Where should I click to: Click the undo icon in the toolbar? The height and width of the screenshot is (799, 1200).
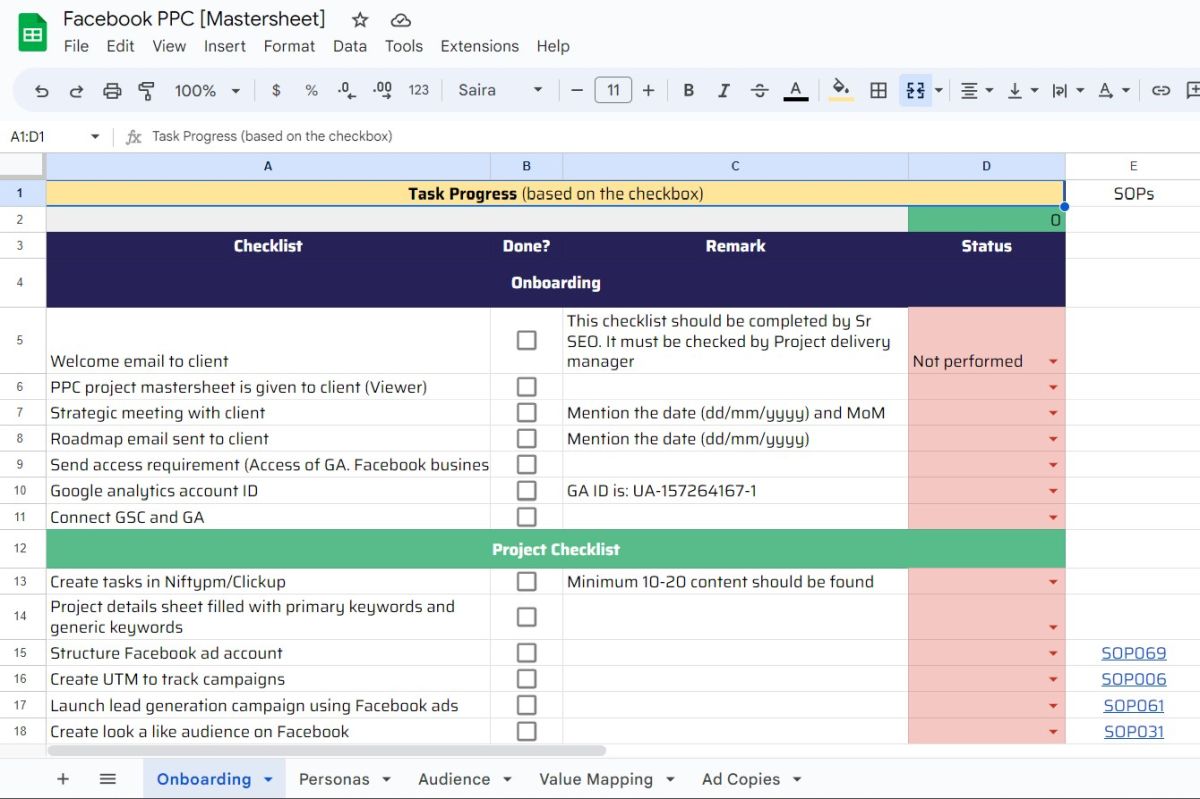coord(41,90)
